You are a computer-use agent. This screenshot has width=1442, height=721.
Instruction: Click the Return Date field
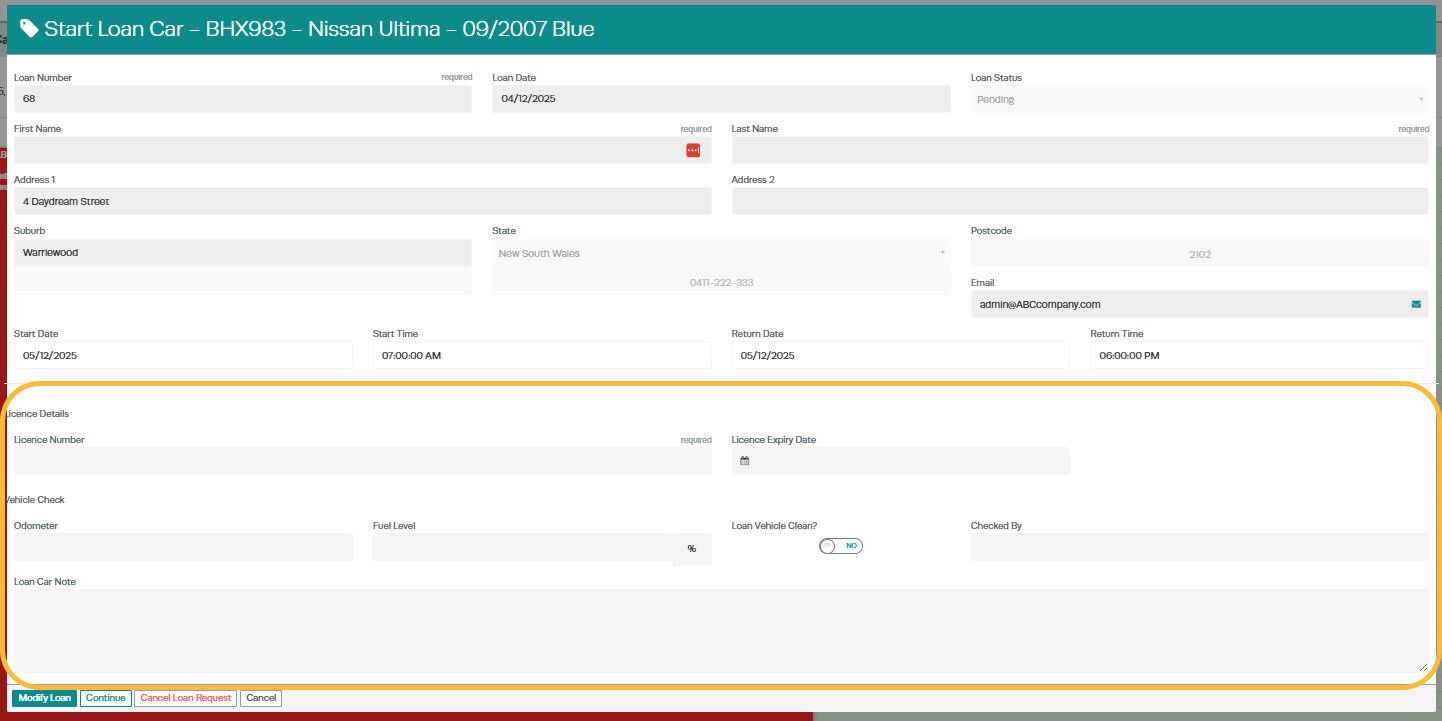(901, 355)
